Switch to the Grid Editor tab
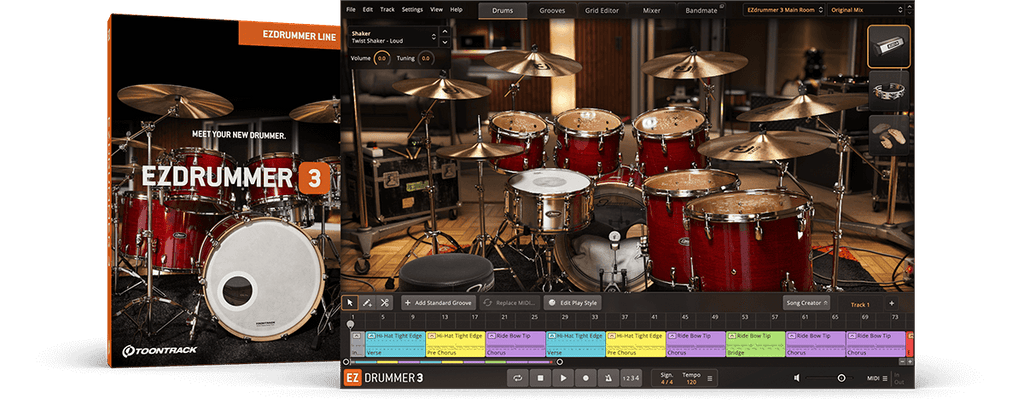 [x=601, y=10]
